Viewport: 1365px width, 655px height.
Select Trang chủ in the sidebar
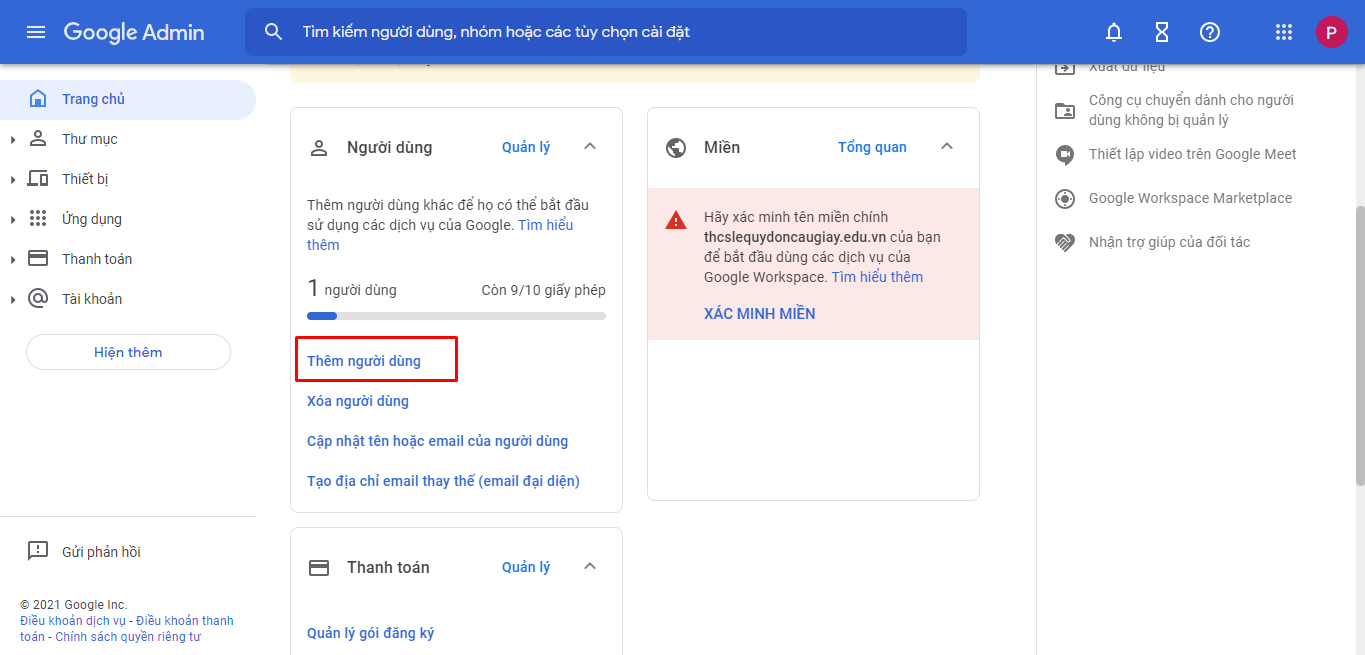(93, 99)
